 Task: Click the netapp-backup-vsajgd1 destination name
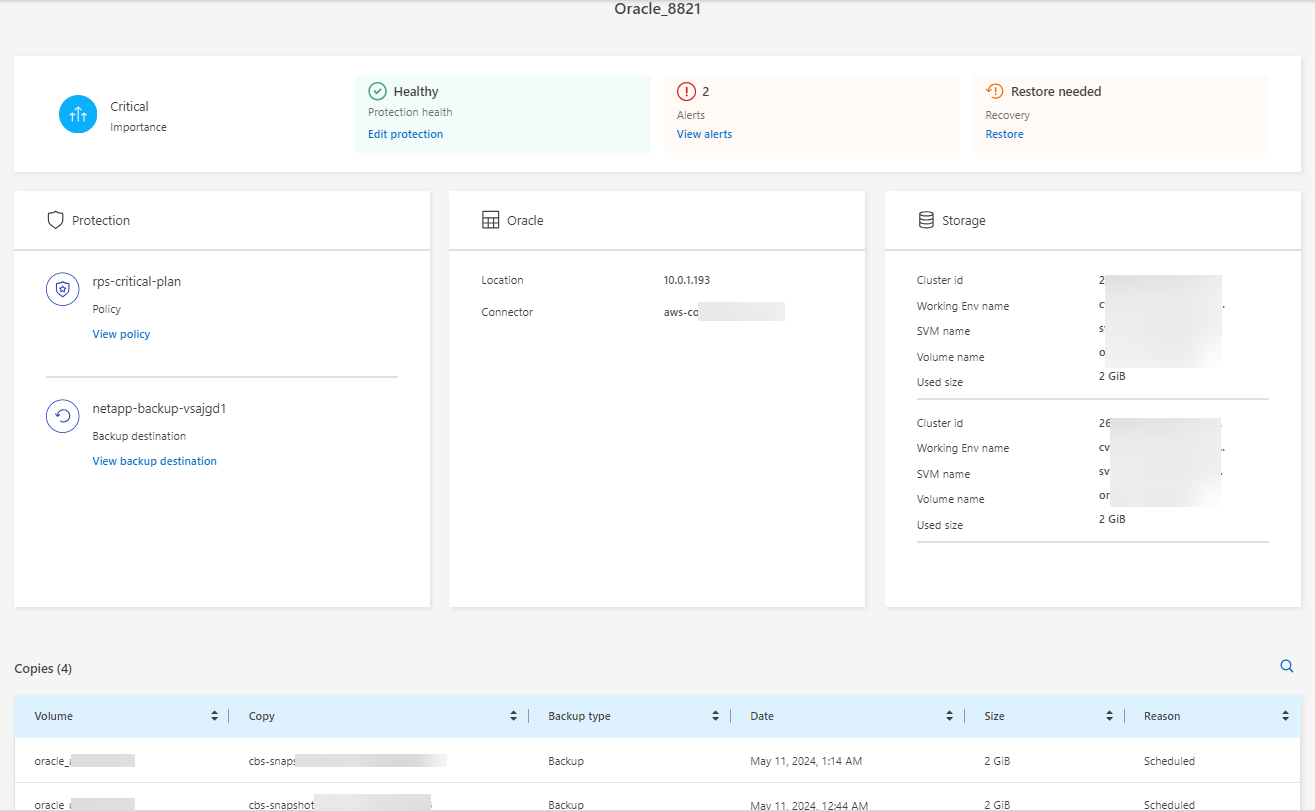(159, 409)
